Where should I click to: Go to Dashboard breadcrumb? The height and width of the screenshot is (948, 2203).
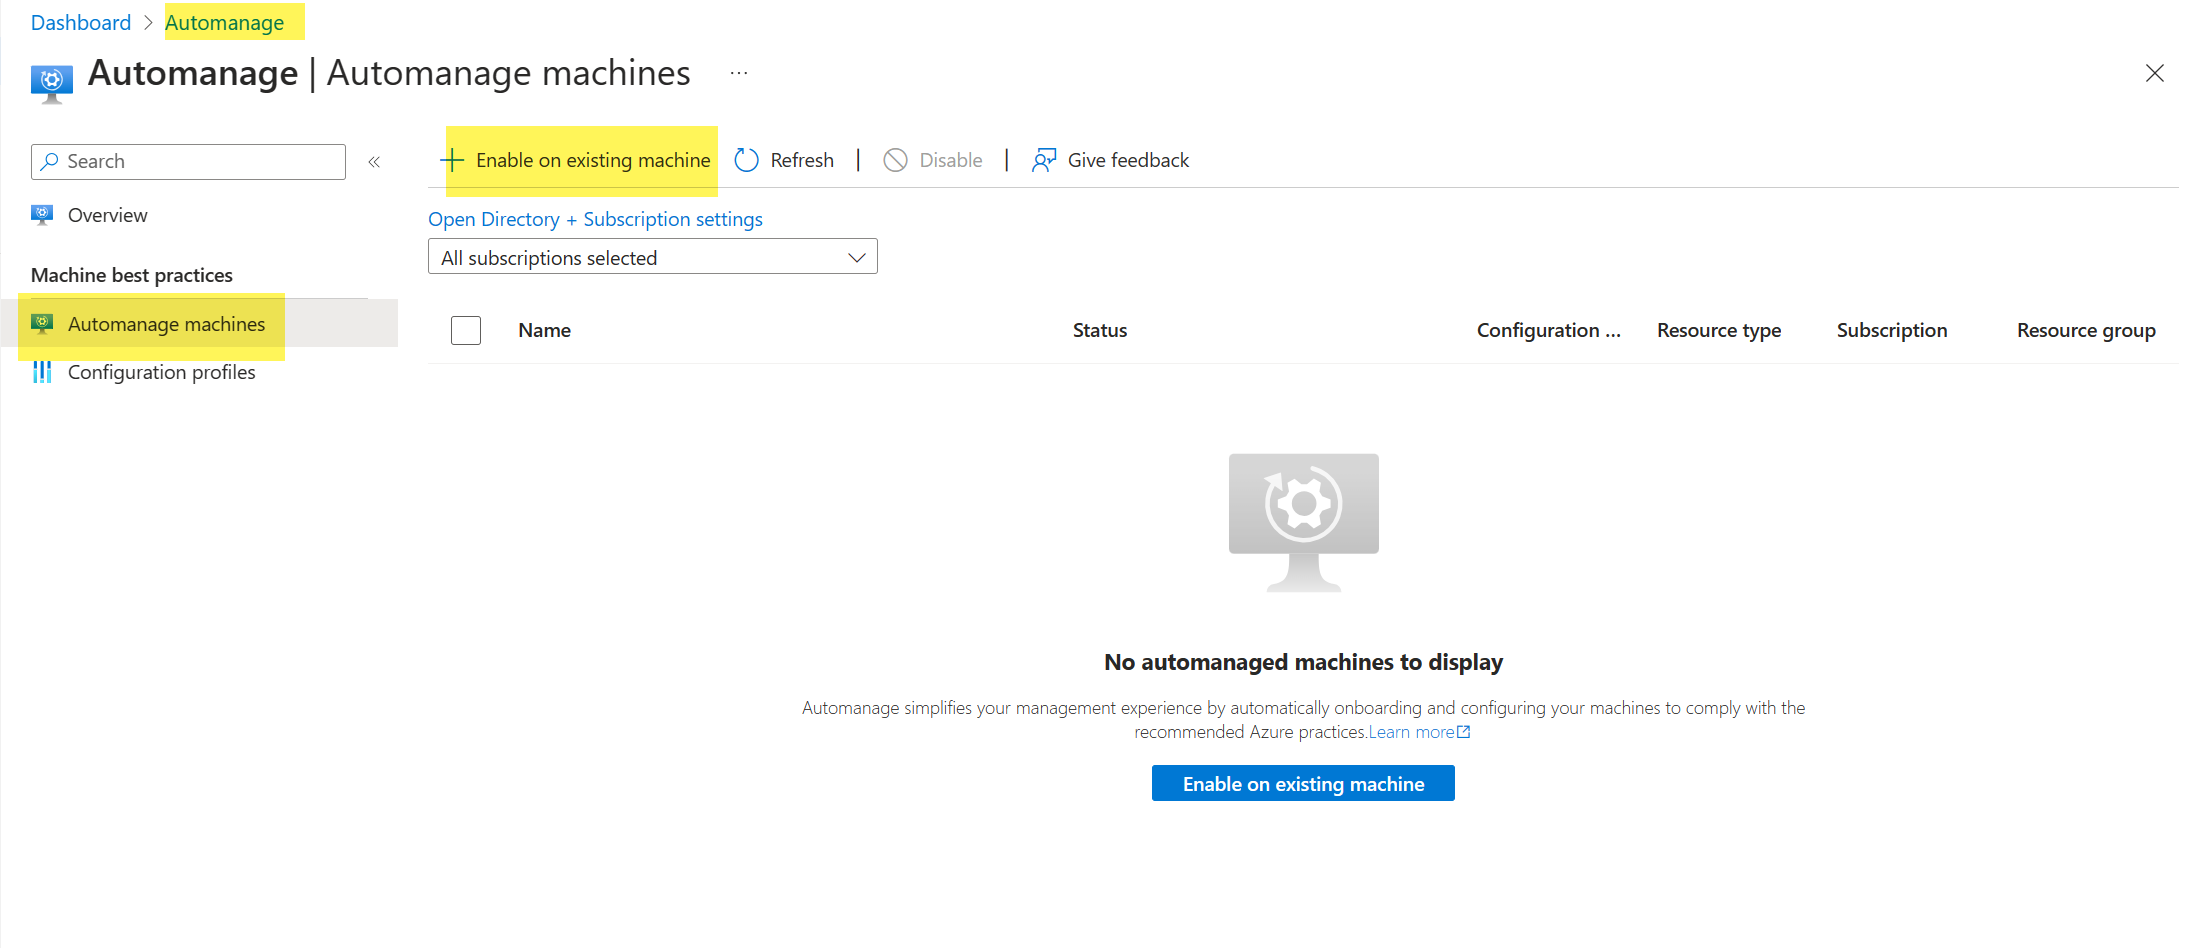[x=81, y=22]
